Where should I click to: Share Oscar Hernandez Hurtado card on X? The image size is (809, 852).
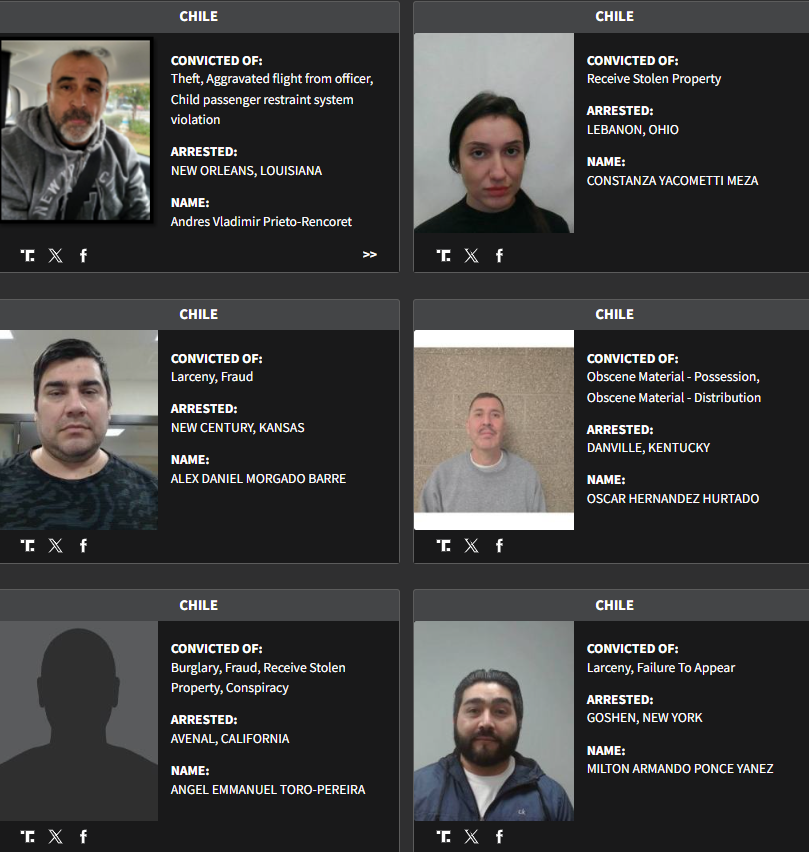click(472, 546)
